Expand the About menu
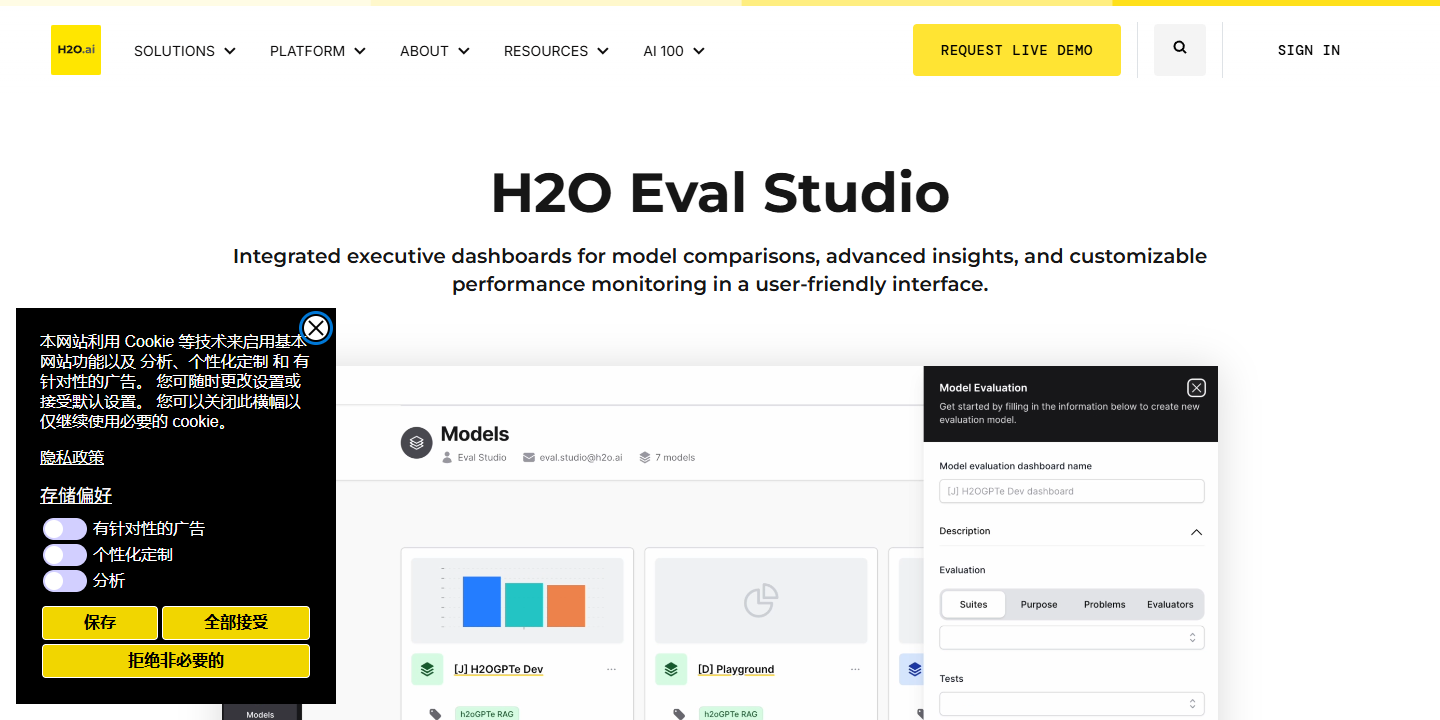Screen dimensions: 1440x720 pos(435,51)
